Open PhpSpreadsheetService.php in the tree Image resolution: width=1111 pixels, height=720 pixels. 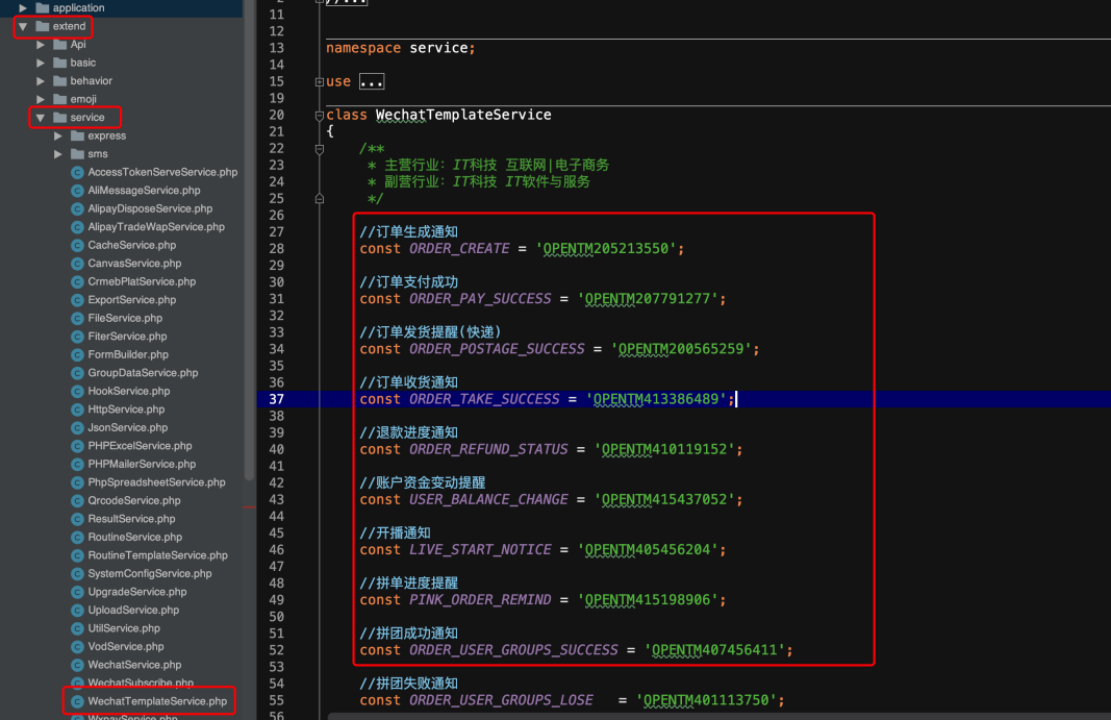click(x=157, y=483)
